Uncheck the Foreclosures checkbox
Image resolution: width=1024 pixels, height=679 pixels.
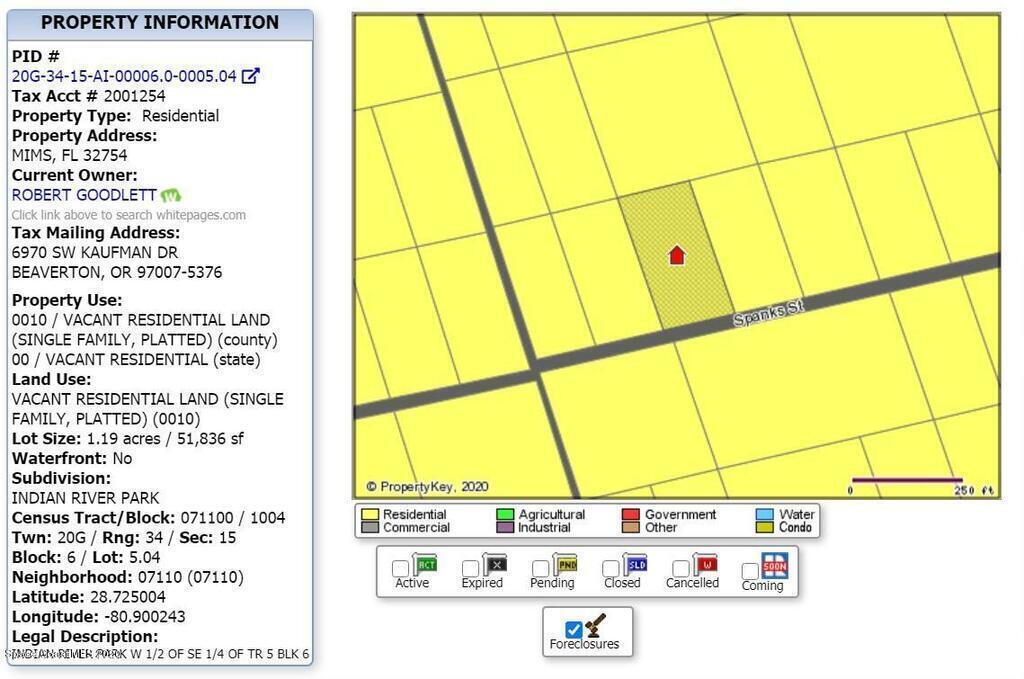573,630
